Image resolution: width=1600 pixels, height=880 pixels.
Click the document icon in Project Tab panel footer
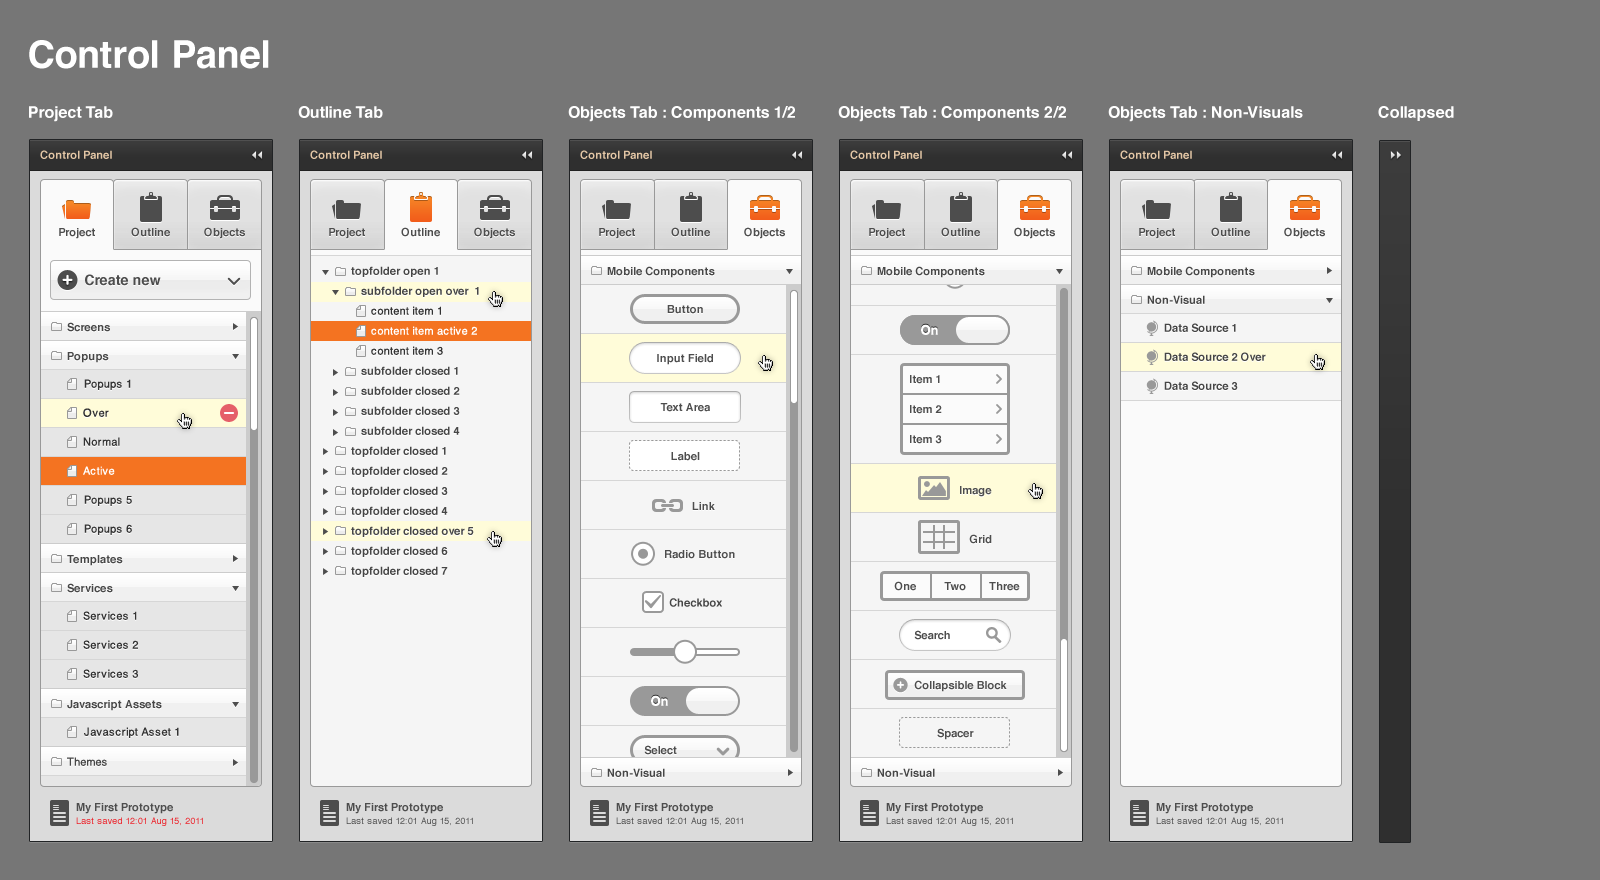[x=59, y=813]
